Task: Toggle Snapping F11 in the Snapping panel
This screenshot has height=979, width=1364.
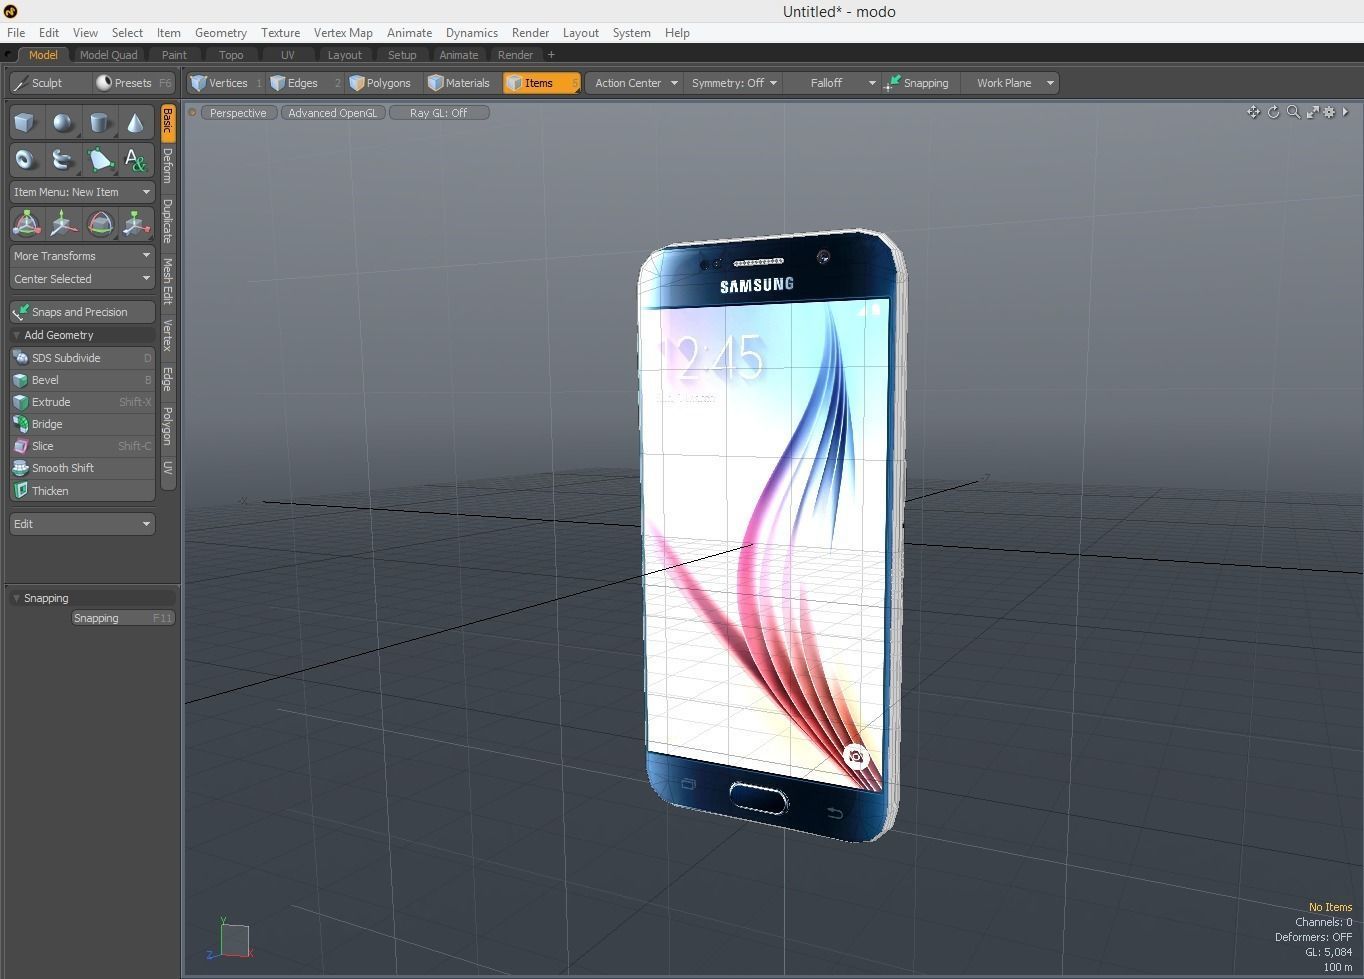Action: [123, 618]
